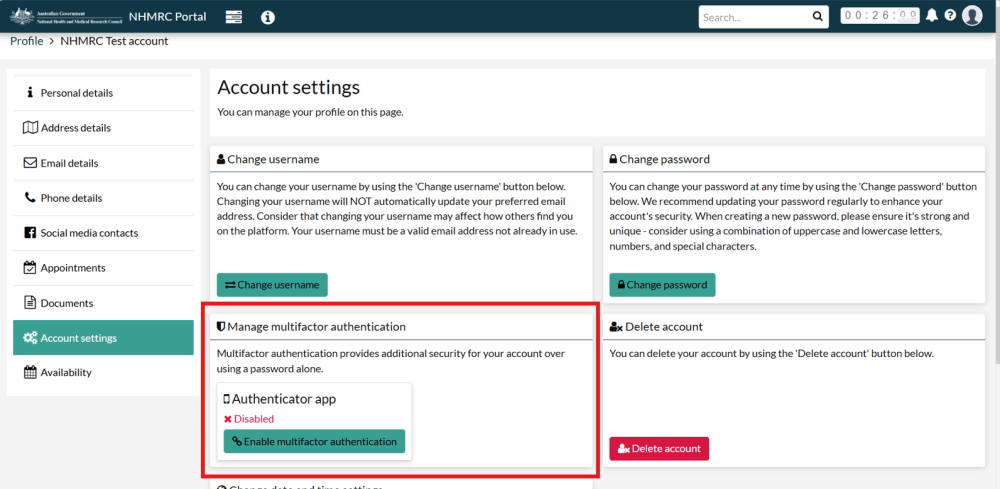
Task: Open Address details in sidebar
Action: (x=103, y=128)
